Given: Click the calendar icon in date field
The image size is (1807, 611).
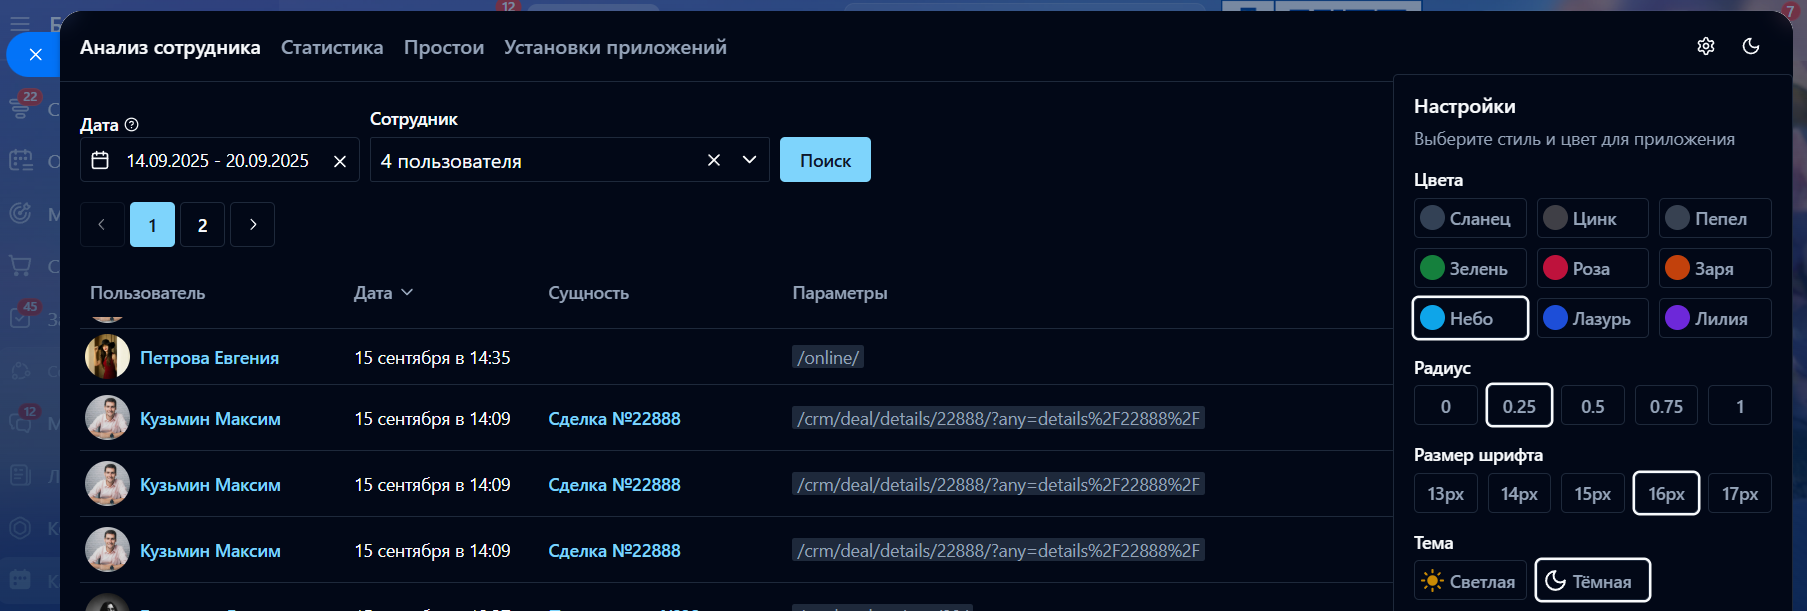Looking at the screenshot, I should (100, 160).
